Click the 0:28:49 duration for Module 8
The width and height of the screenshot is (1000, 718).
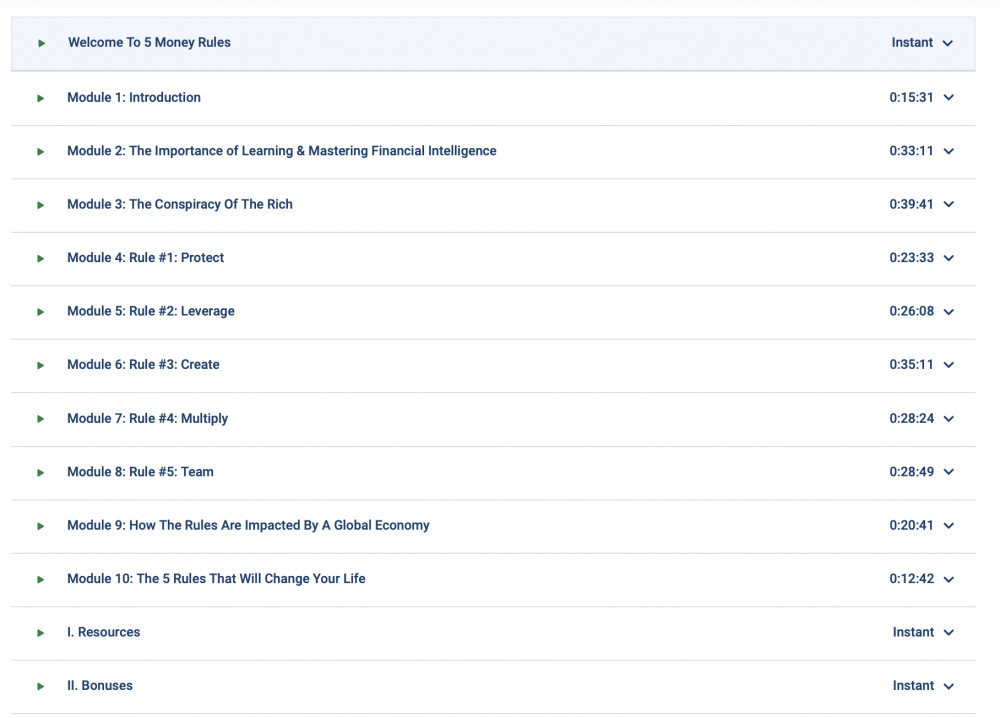pos(911,473)
